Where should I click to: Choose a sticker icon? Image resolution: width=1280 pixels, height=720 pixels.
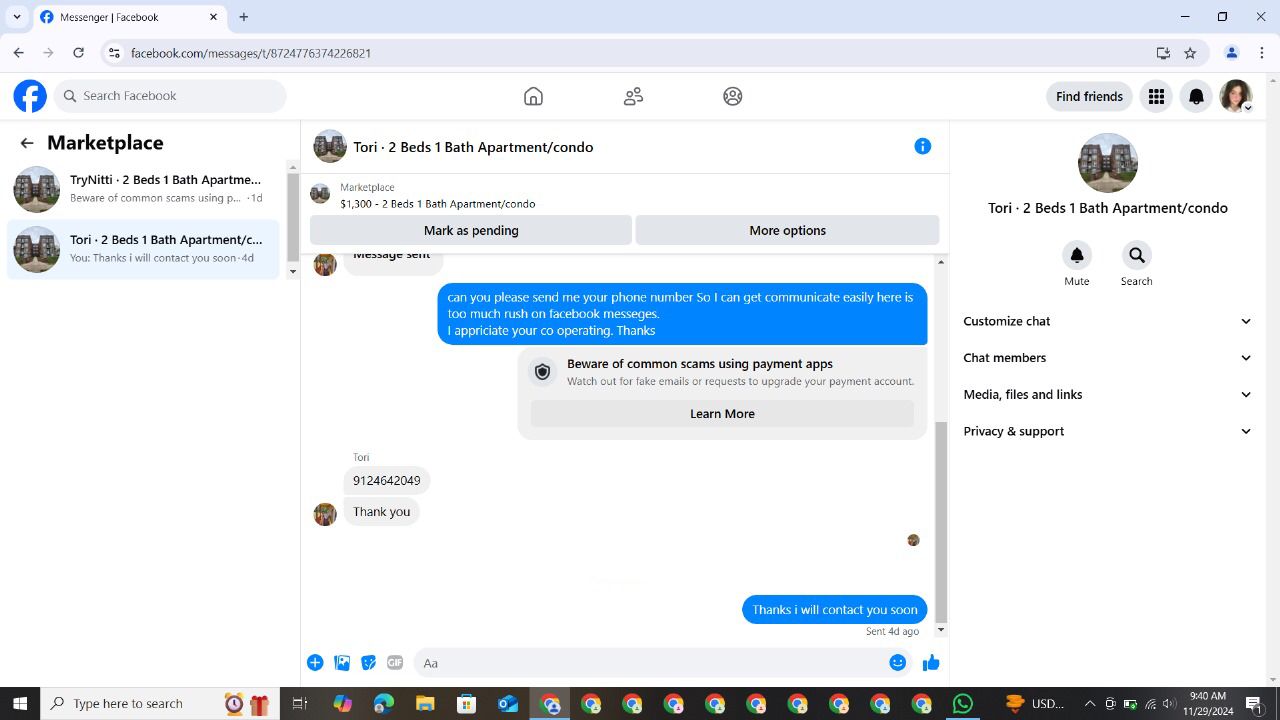tap(369, 663)
